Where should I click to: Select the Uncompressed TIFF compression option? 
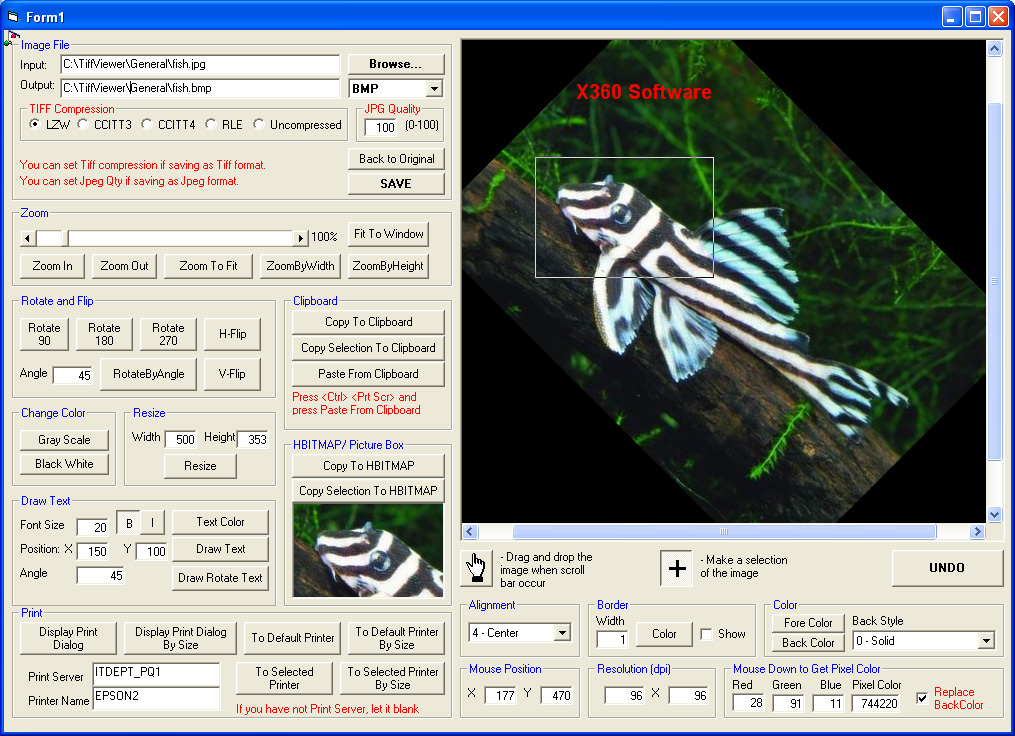(257, 123)
